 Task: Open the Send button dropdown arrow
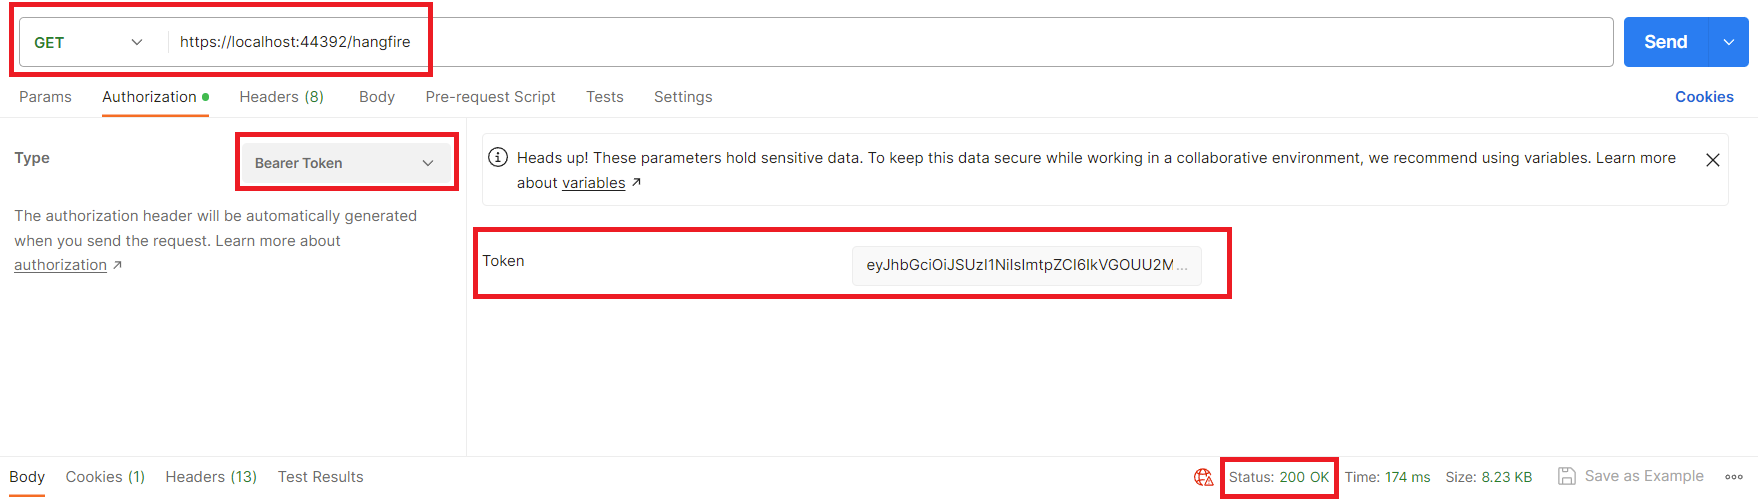1729,42
